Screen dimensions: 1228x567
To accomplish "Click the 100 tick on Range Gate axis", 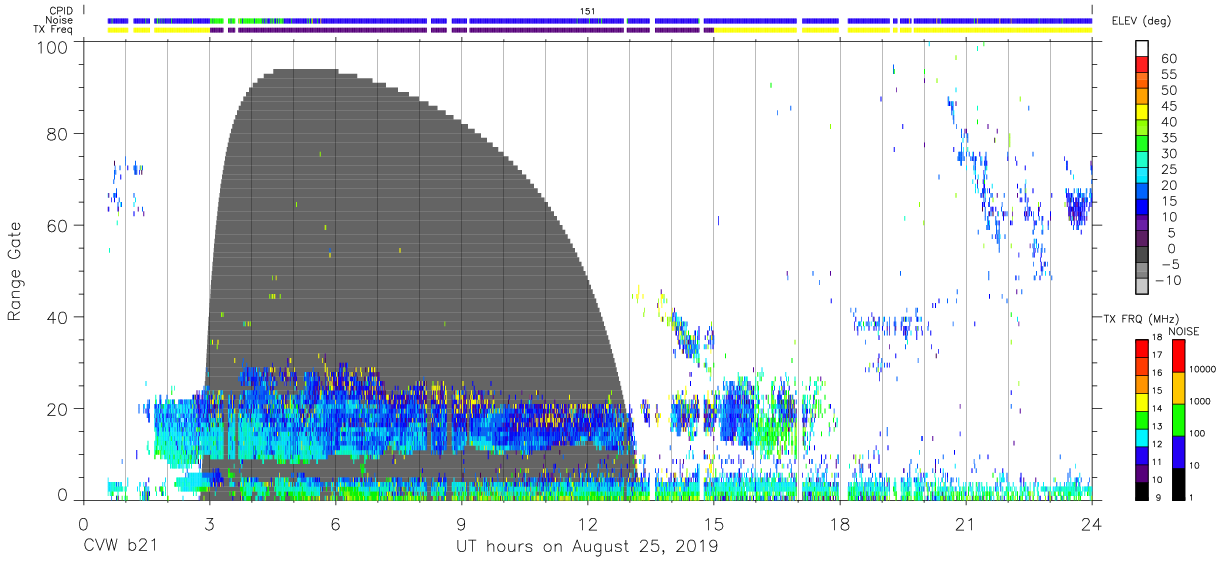I will point(52,46).
